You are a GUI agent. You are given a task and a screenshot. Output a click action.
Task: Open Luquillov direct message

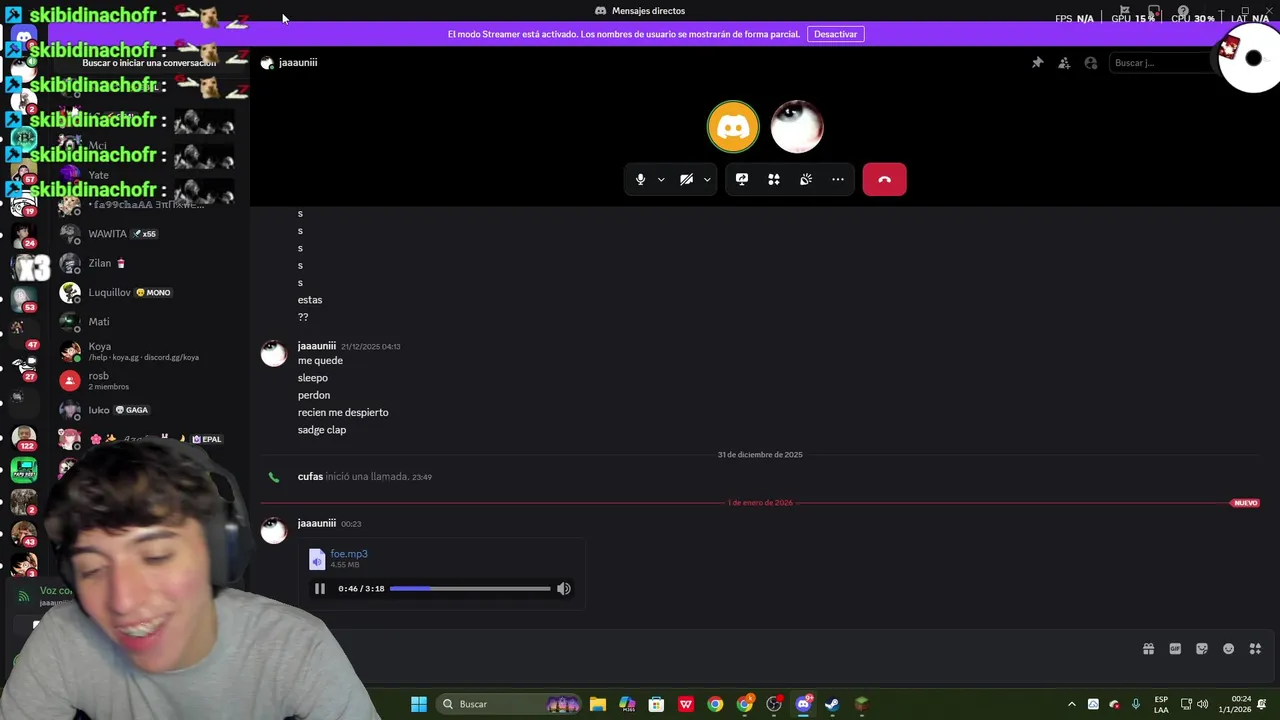[x=148, y=292]
